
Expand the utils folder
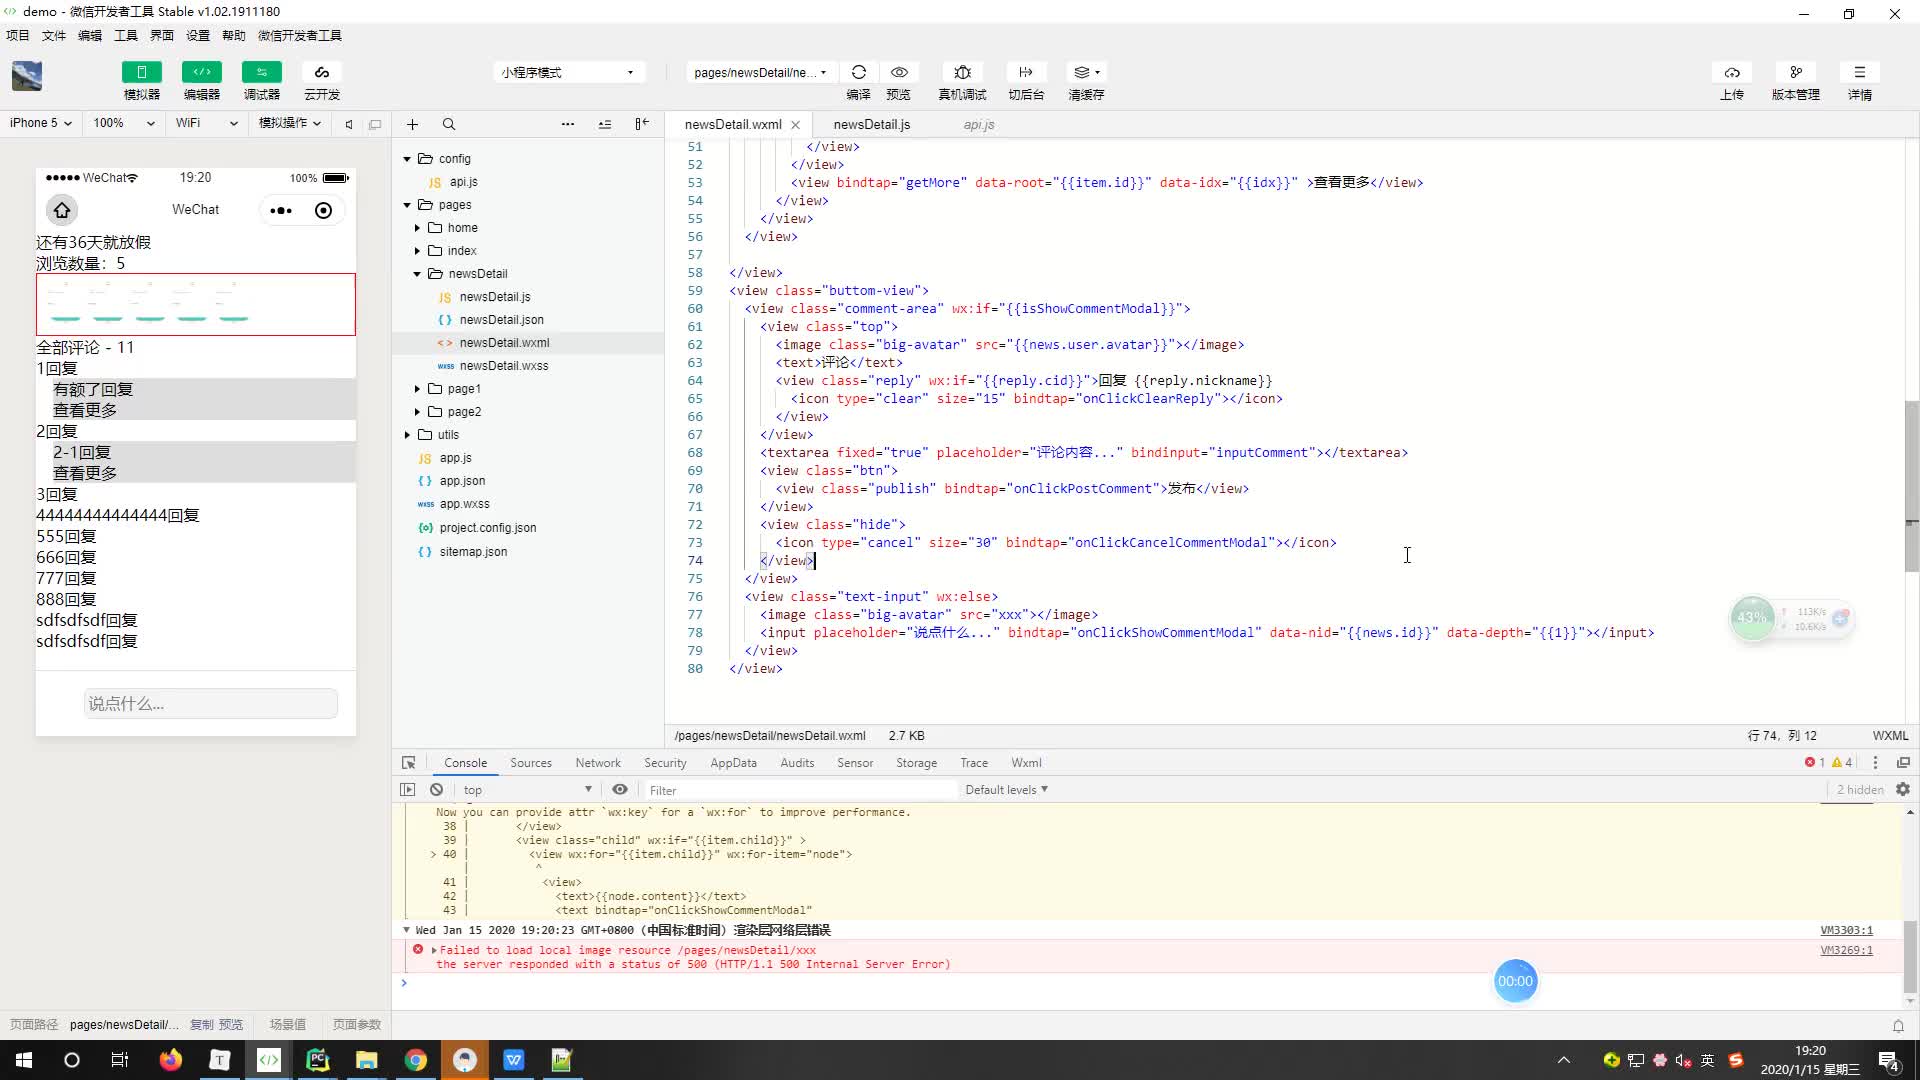(x=407, y=435)
